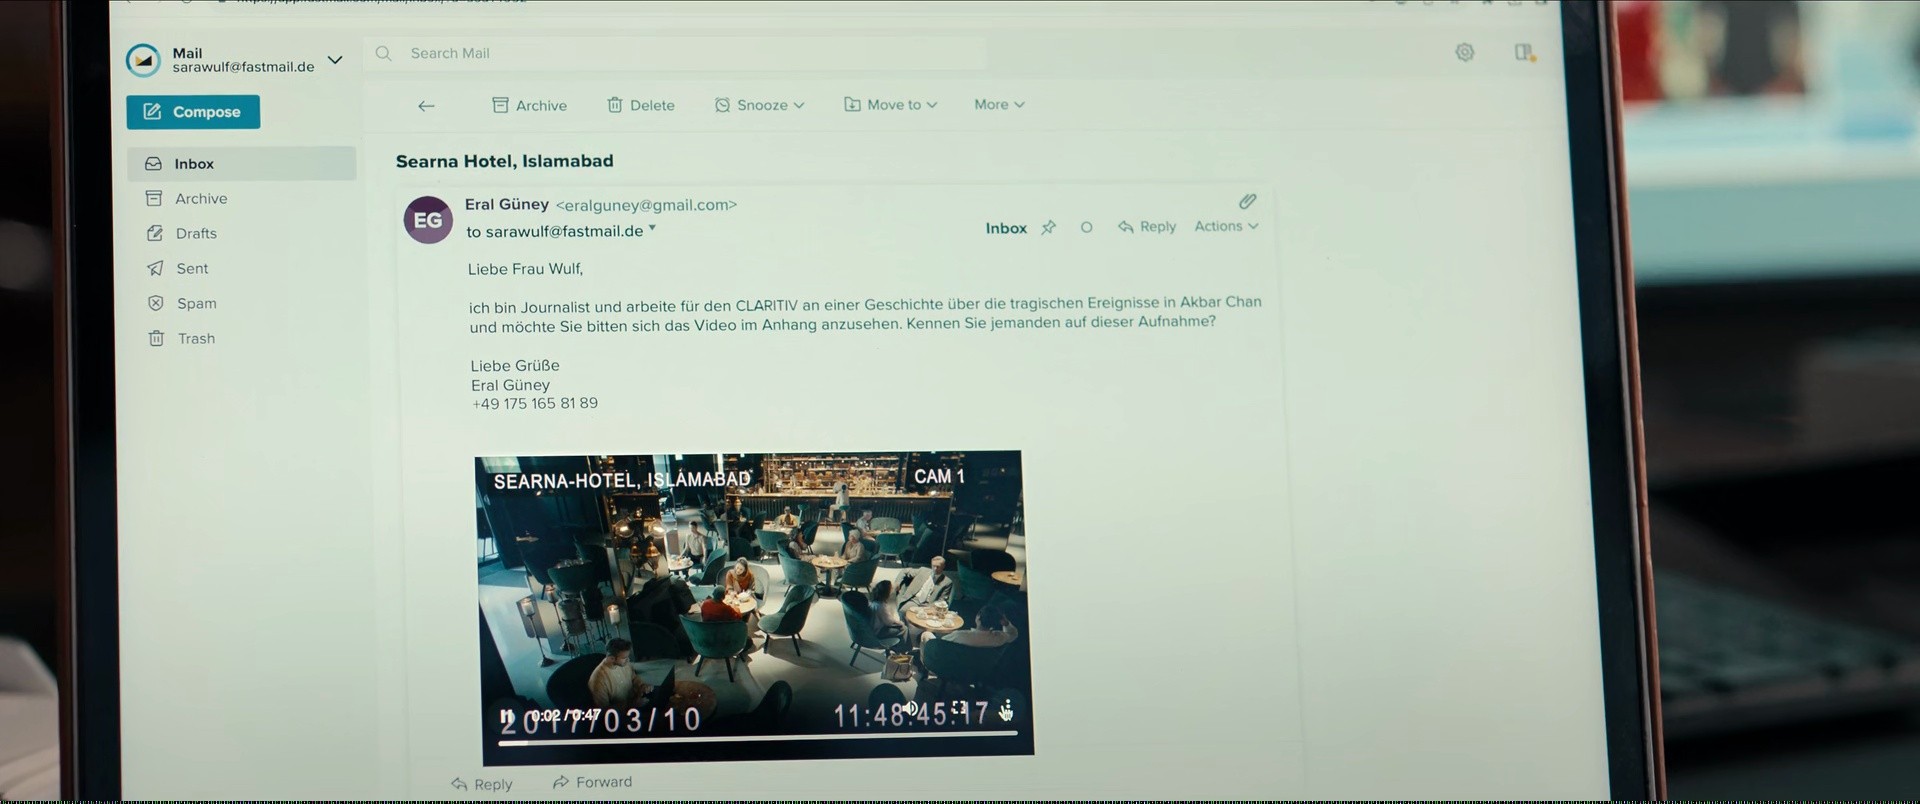Open the Snooze dropdown
The image size is (1920, 804).
pyautogui.click(x=759, y=105)
